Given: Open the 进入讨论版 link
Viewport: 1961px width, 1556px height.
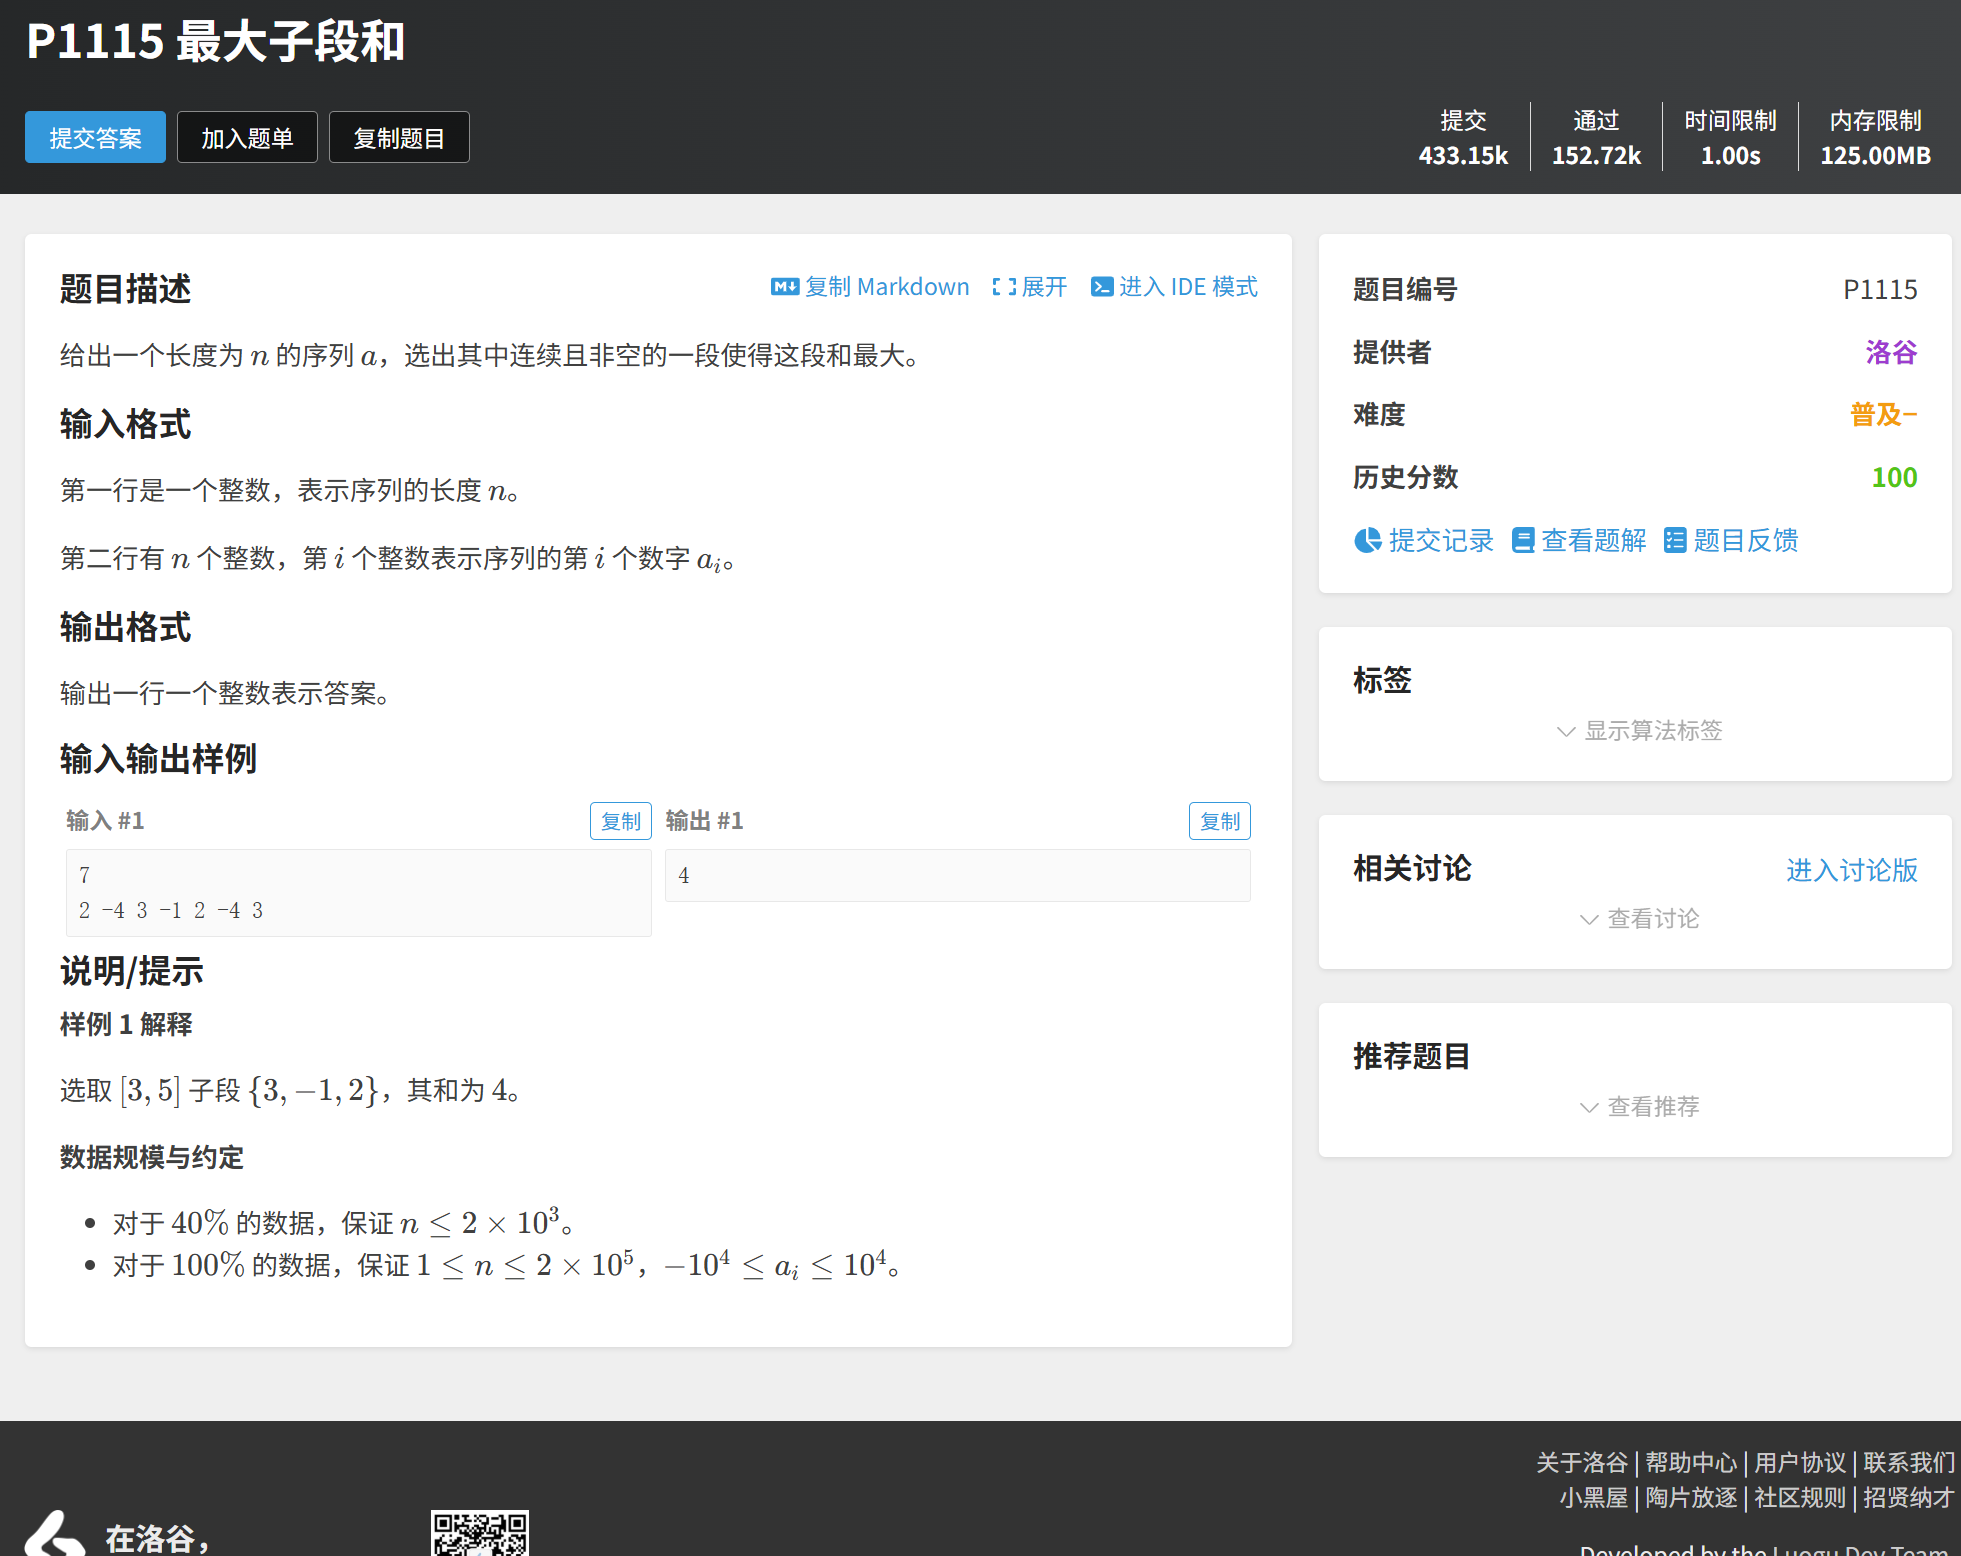Looking at the screenshot, I should pyautogui.click(x=1851, y=870).
